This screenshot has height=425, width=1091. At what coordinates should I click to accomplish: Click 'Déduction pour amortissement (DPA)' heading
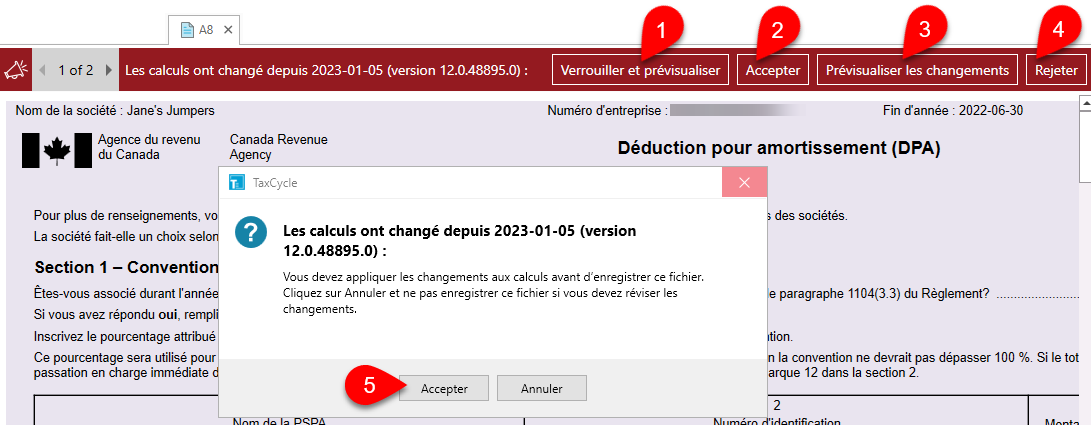point(779,148)
